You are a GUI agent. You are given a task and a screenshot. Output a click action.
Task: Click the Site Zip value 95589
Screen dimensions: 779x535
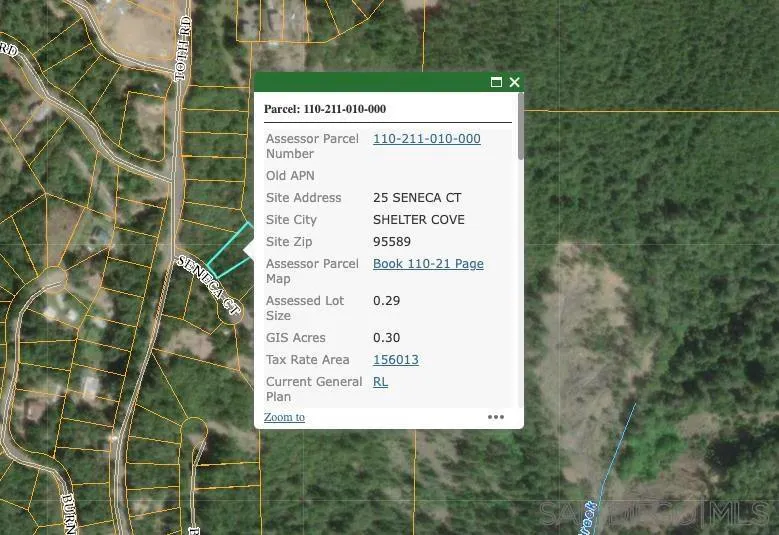click(x=392, y=242)
